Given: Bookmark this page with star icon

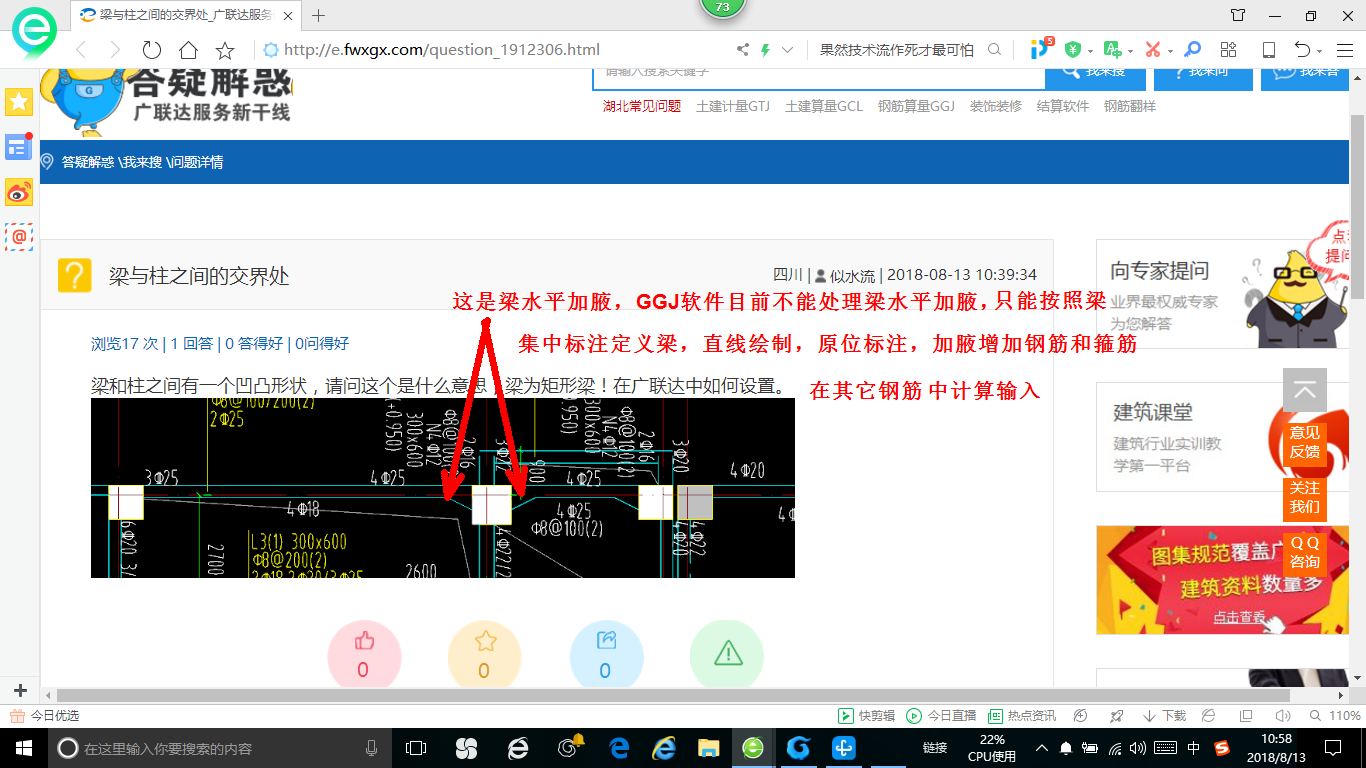Looking at the screenshot, I should [225, 50].
